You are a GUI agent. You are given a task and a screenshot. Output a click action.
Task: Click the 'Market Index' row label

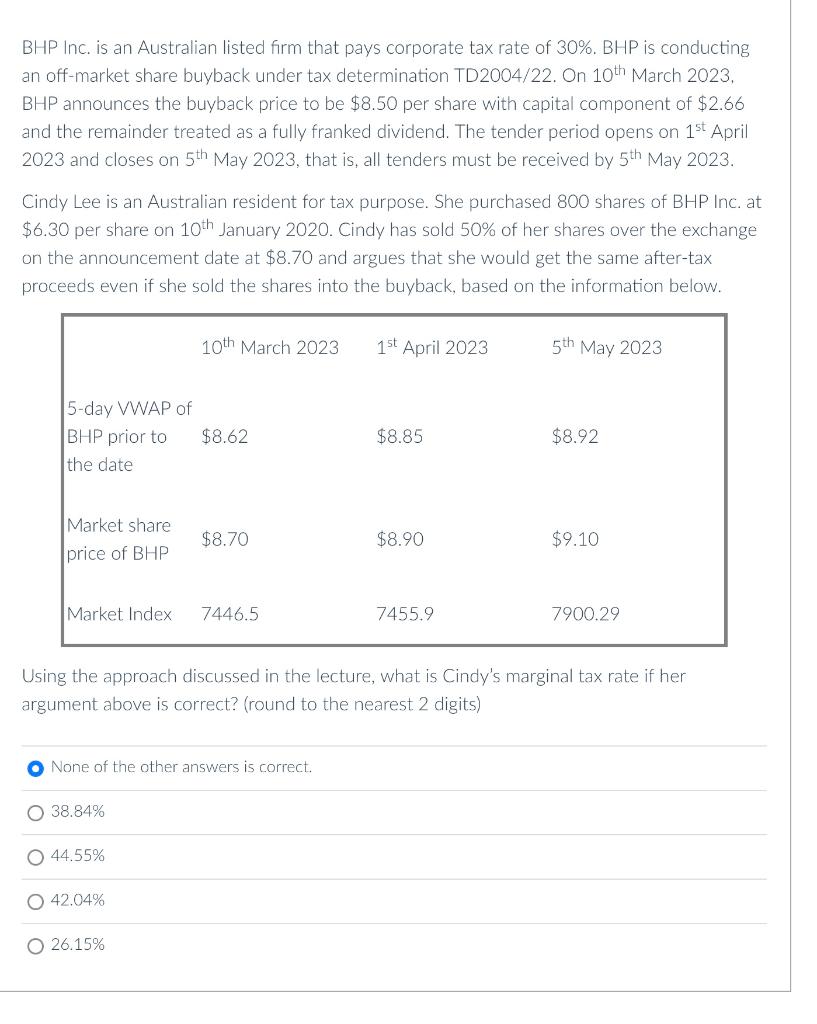coord(120,614)
